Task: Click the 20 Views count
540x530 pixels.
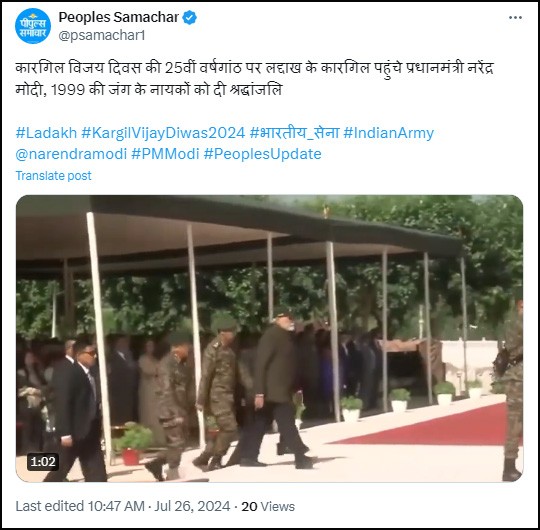Action: tap(268, 506)
